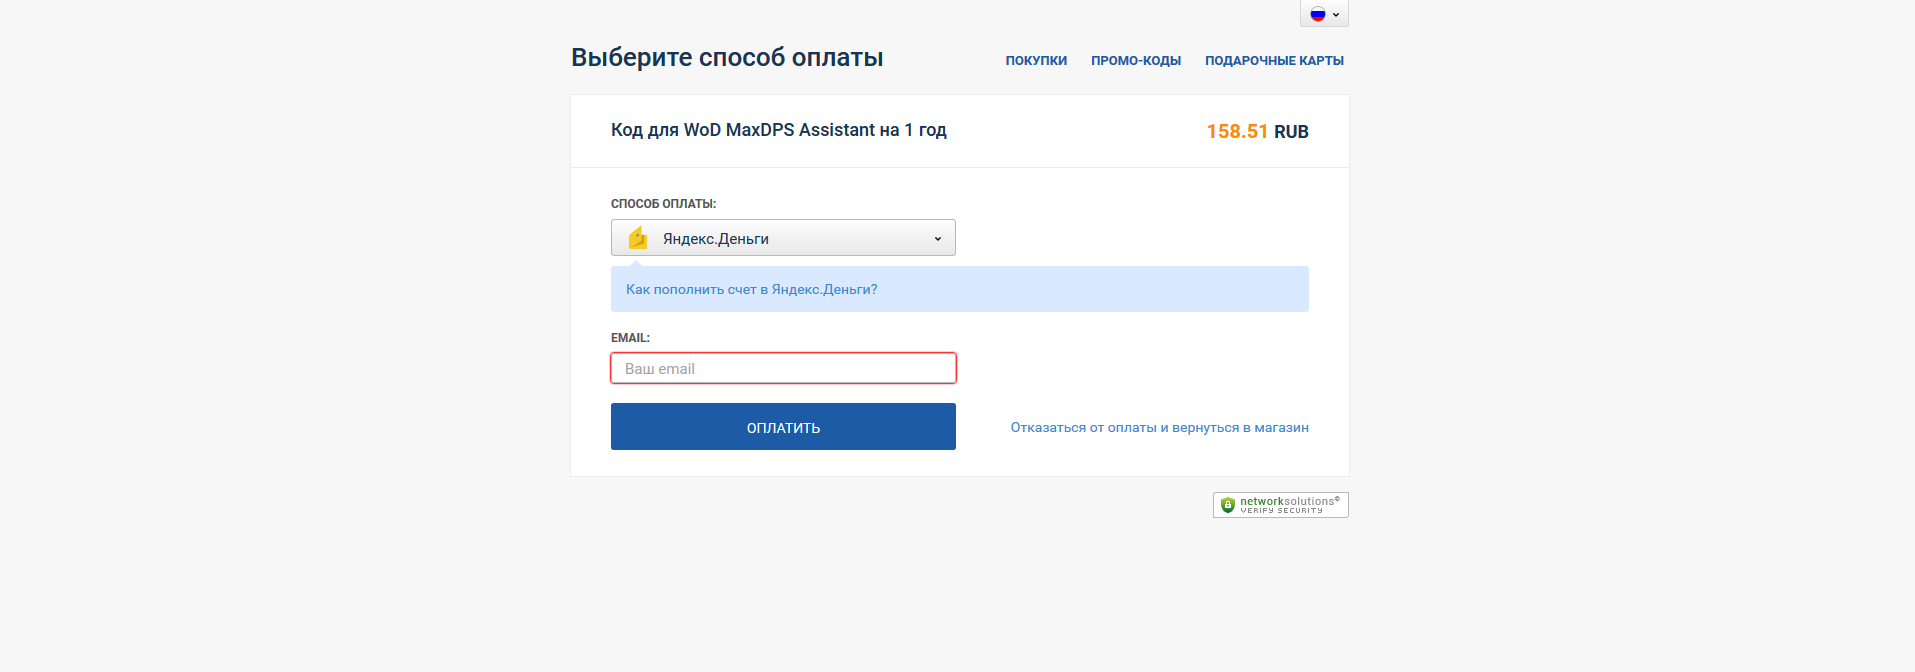1915x672 pixels.
Task: Open the ПОКУПКИ menu item
Action: point(1036,61)
